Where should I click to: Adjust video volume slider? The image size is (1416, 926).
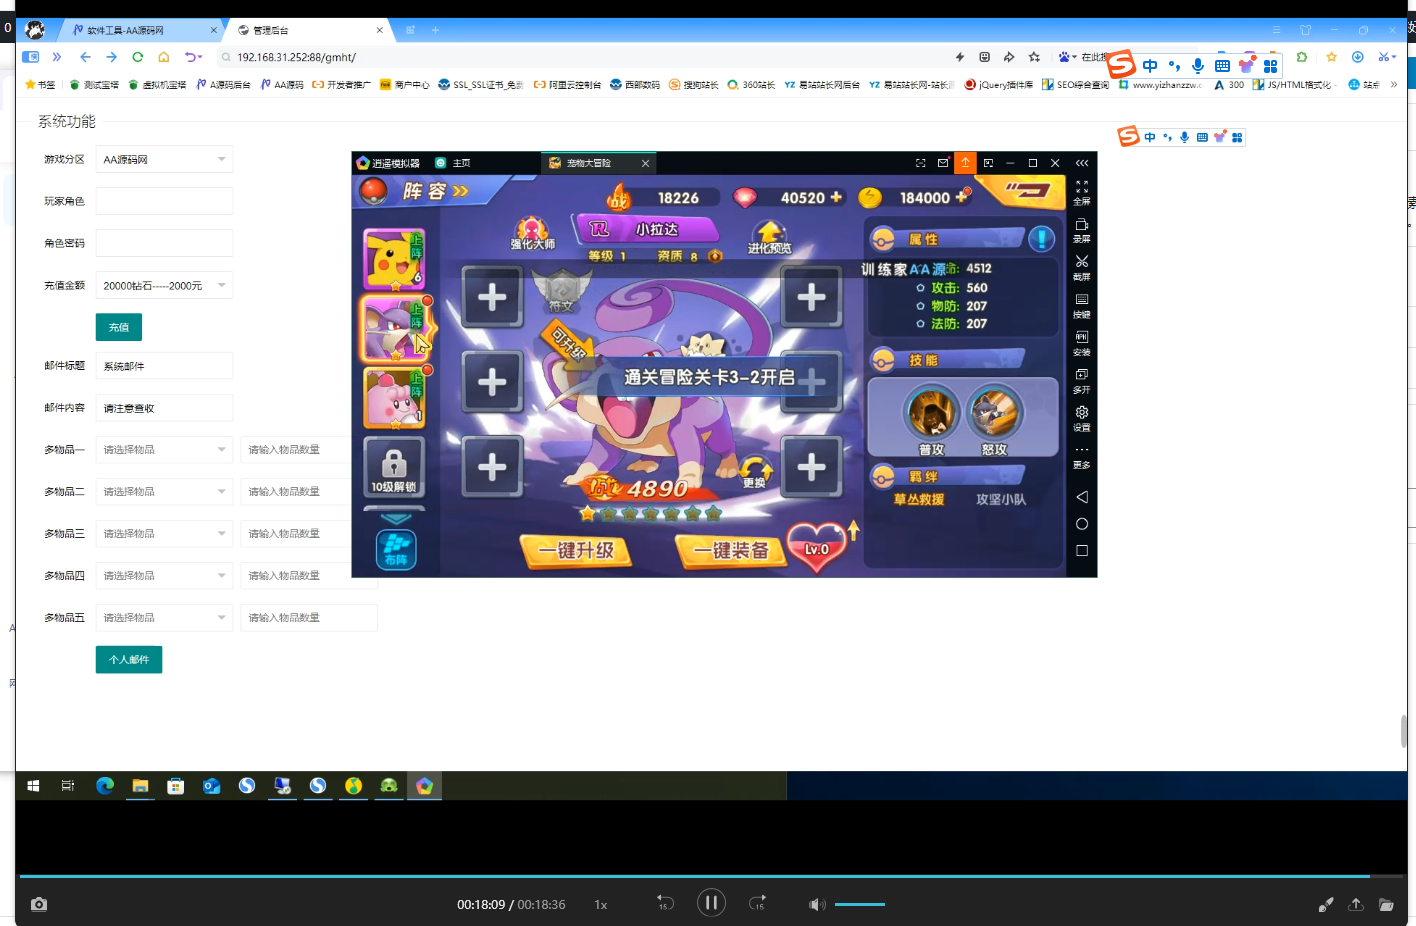(860, 904)
